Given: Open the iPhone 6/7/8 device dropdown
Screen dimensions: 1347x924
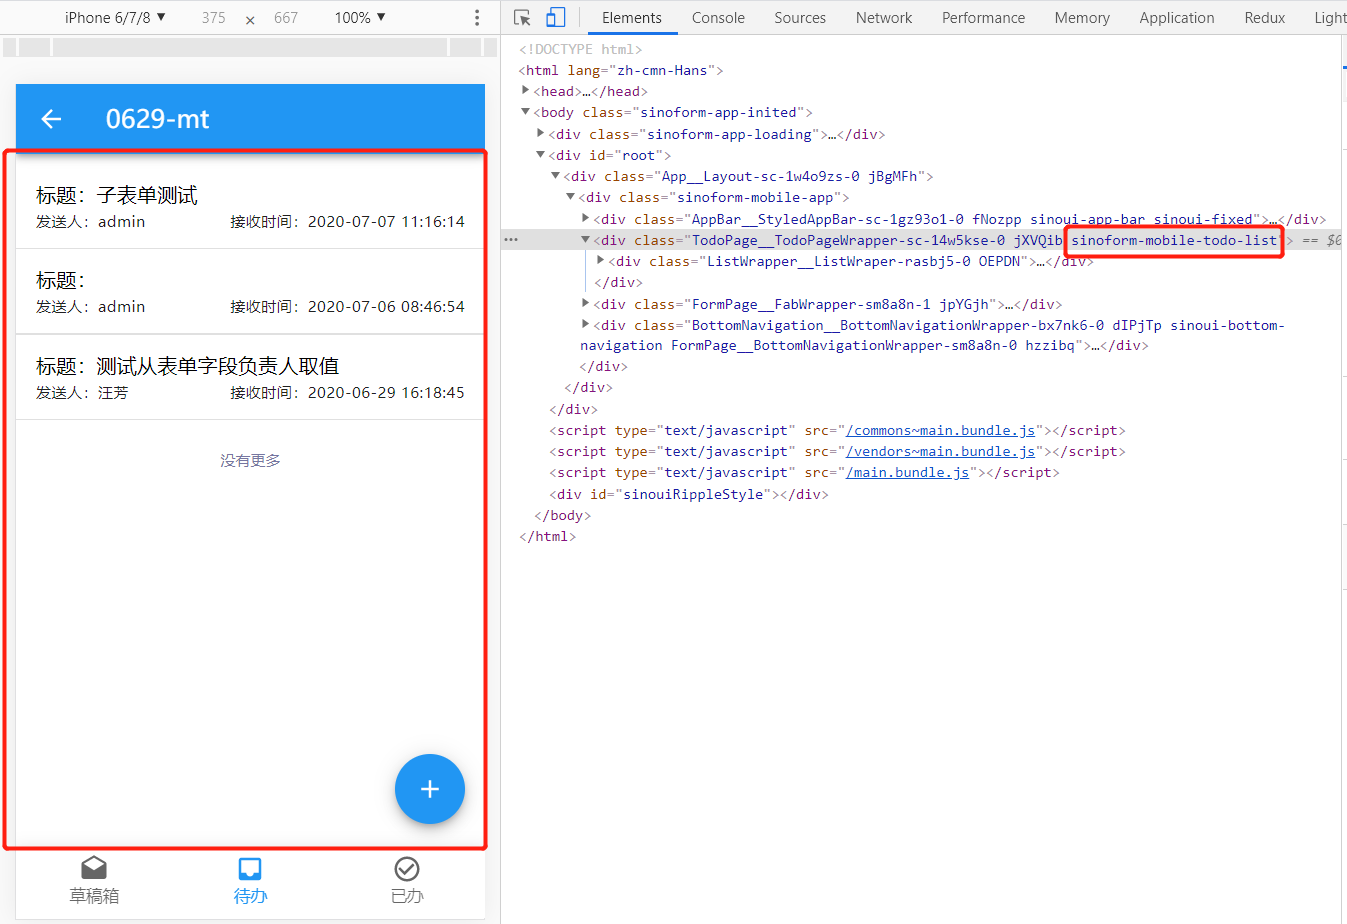Looking at the screenshot, I should click(115, 17).
